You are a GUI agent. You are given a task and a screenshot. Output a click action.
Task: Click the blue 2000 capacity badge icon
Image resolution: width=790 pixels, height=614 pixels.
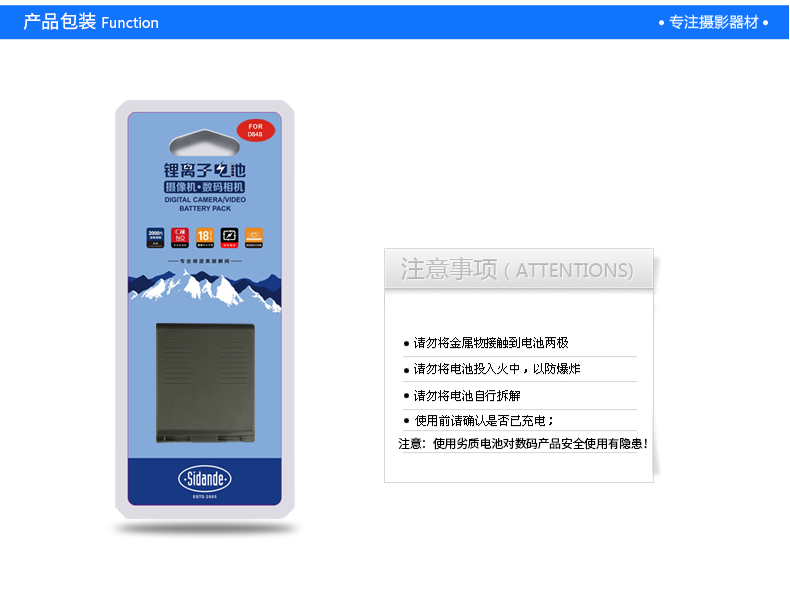155,238
